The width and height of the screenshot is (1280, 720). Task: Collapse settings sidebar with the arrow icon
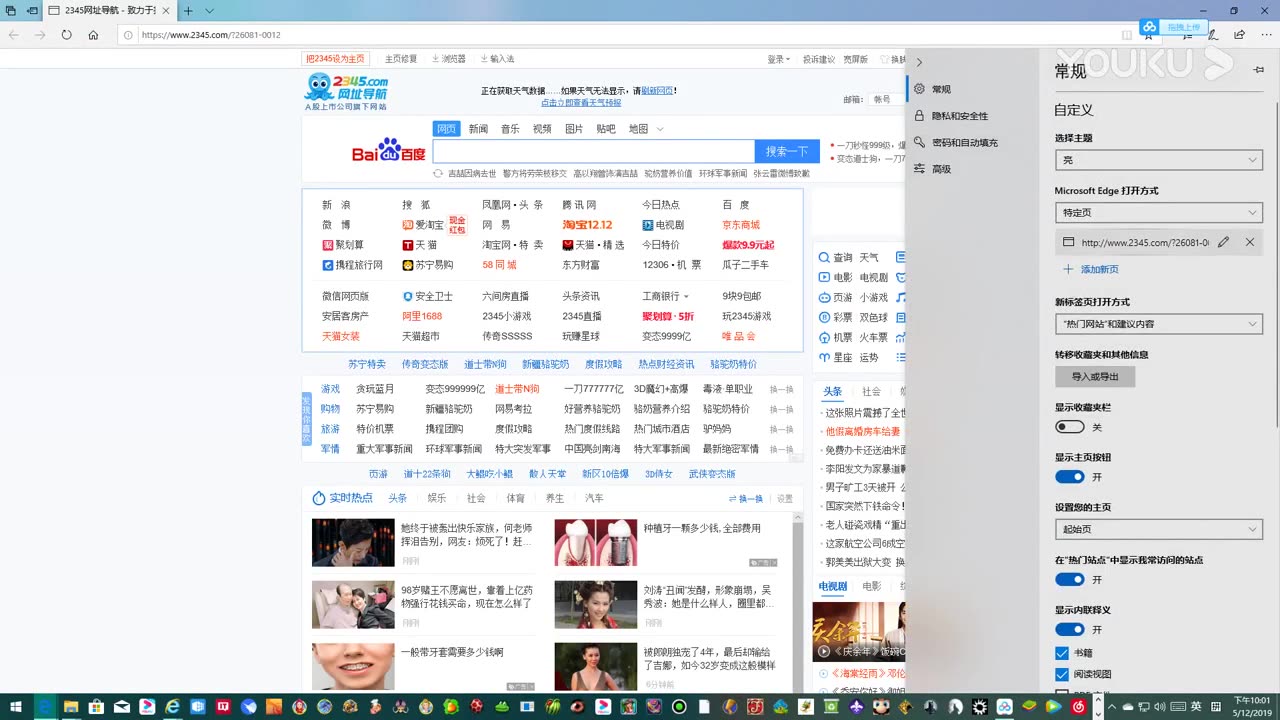tap(919, 62)
